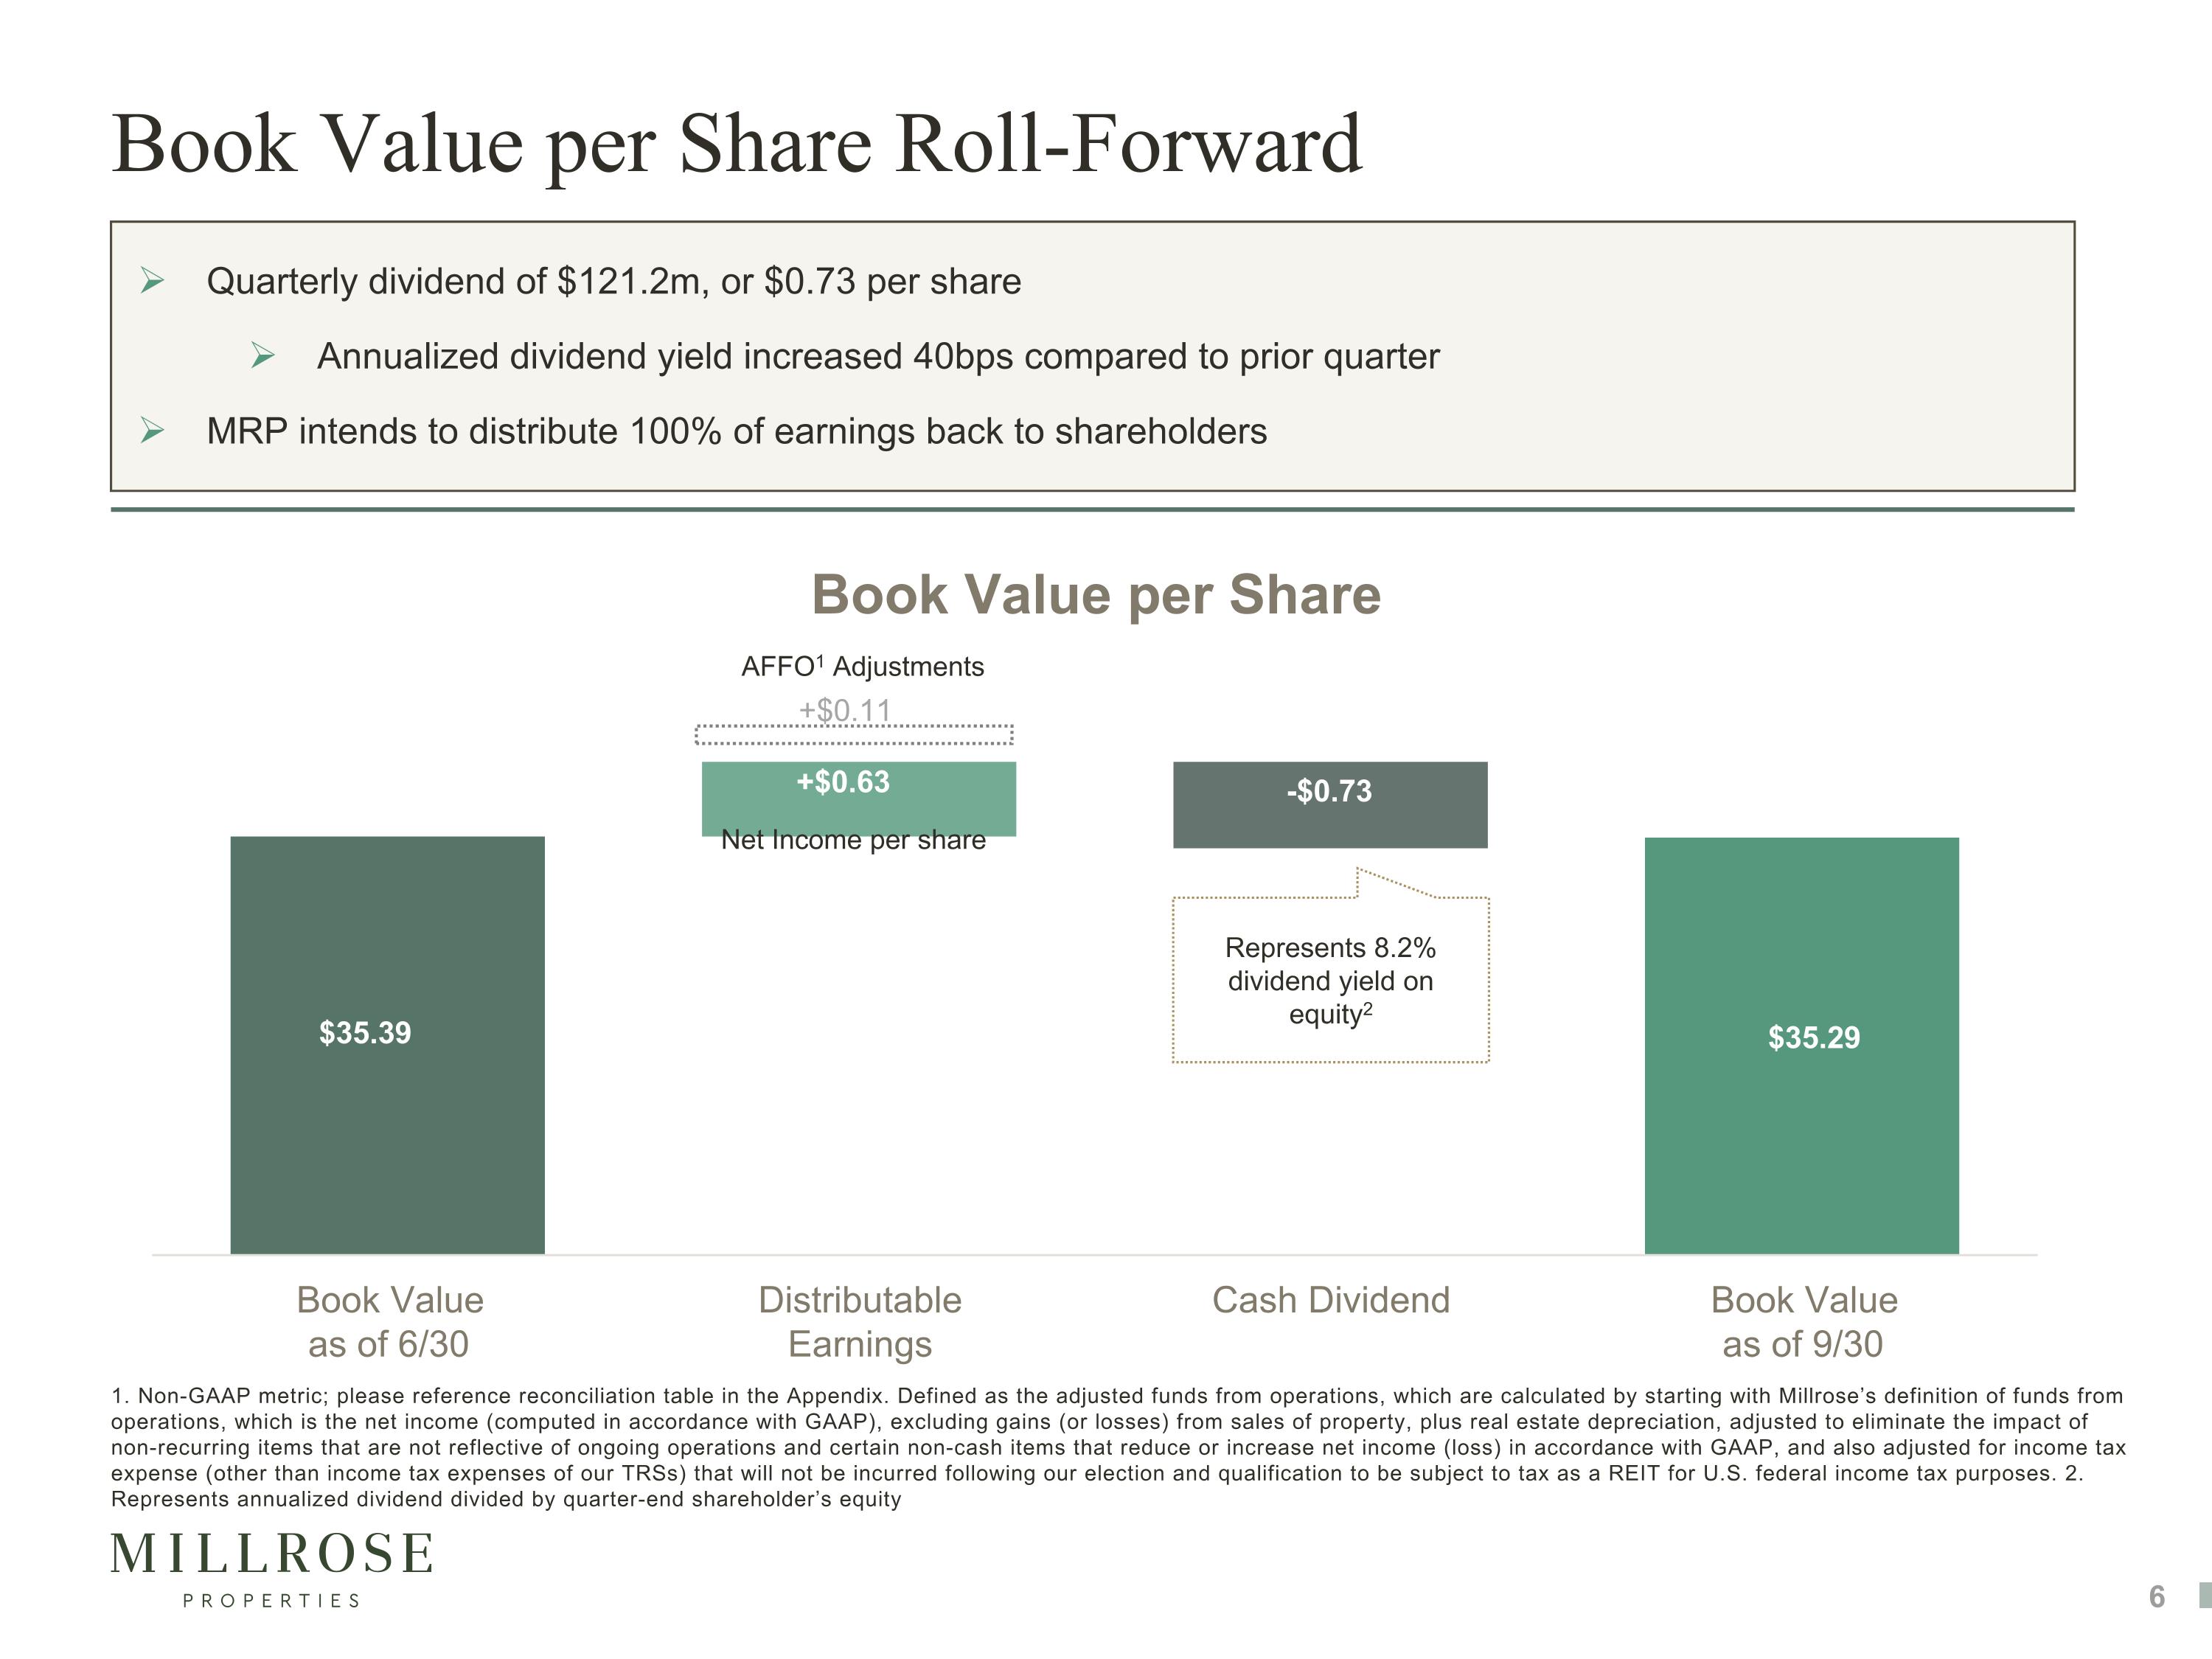Viewport: 2212px width, 1659px height.
Task: Click the dotted +$0.11 AFFO adjustment box
Action: click(x=854, y=735)
